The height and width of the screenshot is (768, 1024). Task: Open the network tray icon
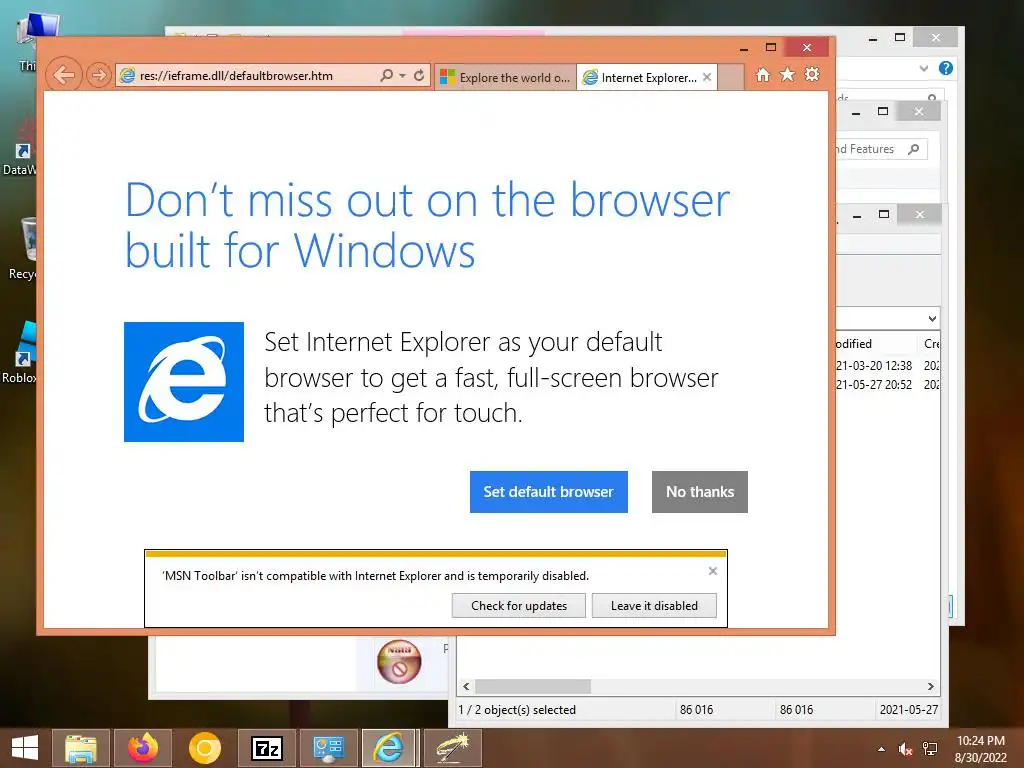coord(930,749)
